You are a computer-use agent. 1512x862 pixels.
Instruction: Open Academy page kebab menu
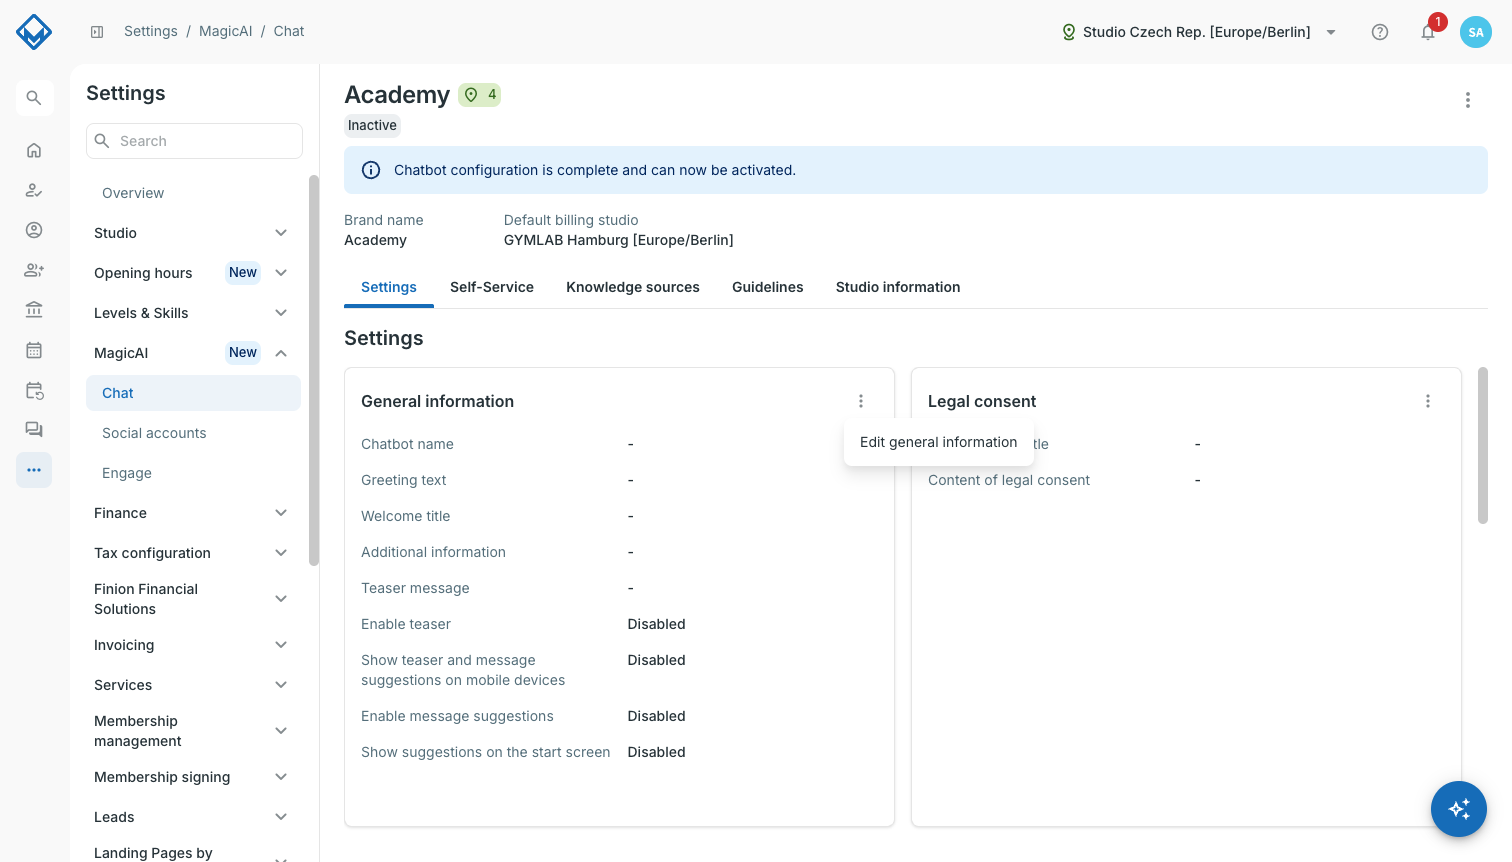1468,100
